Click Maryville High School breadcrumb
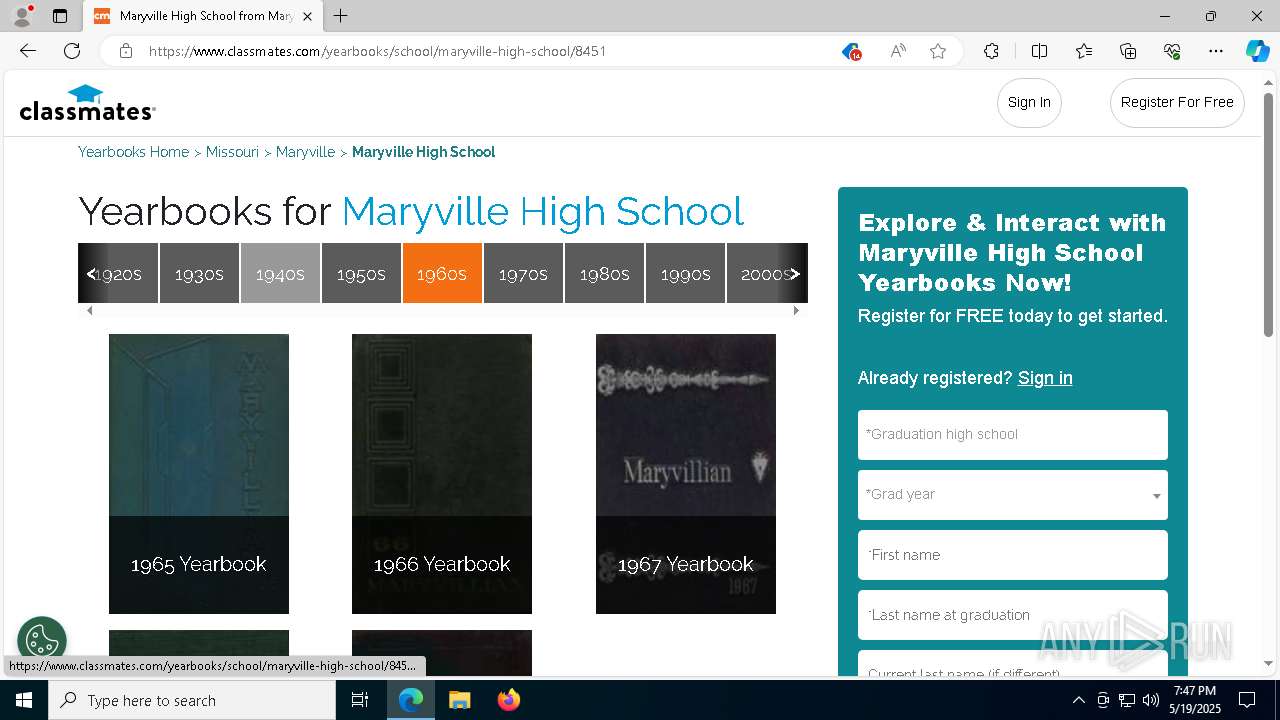This screenshot has height=720, width=1280. pyautogui.click(x=423, y=152)
